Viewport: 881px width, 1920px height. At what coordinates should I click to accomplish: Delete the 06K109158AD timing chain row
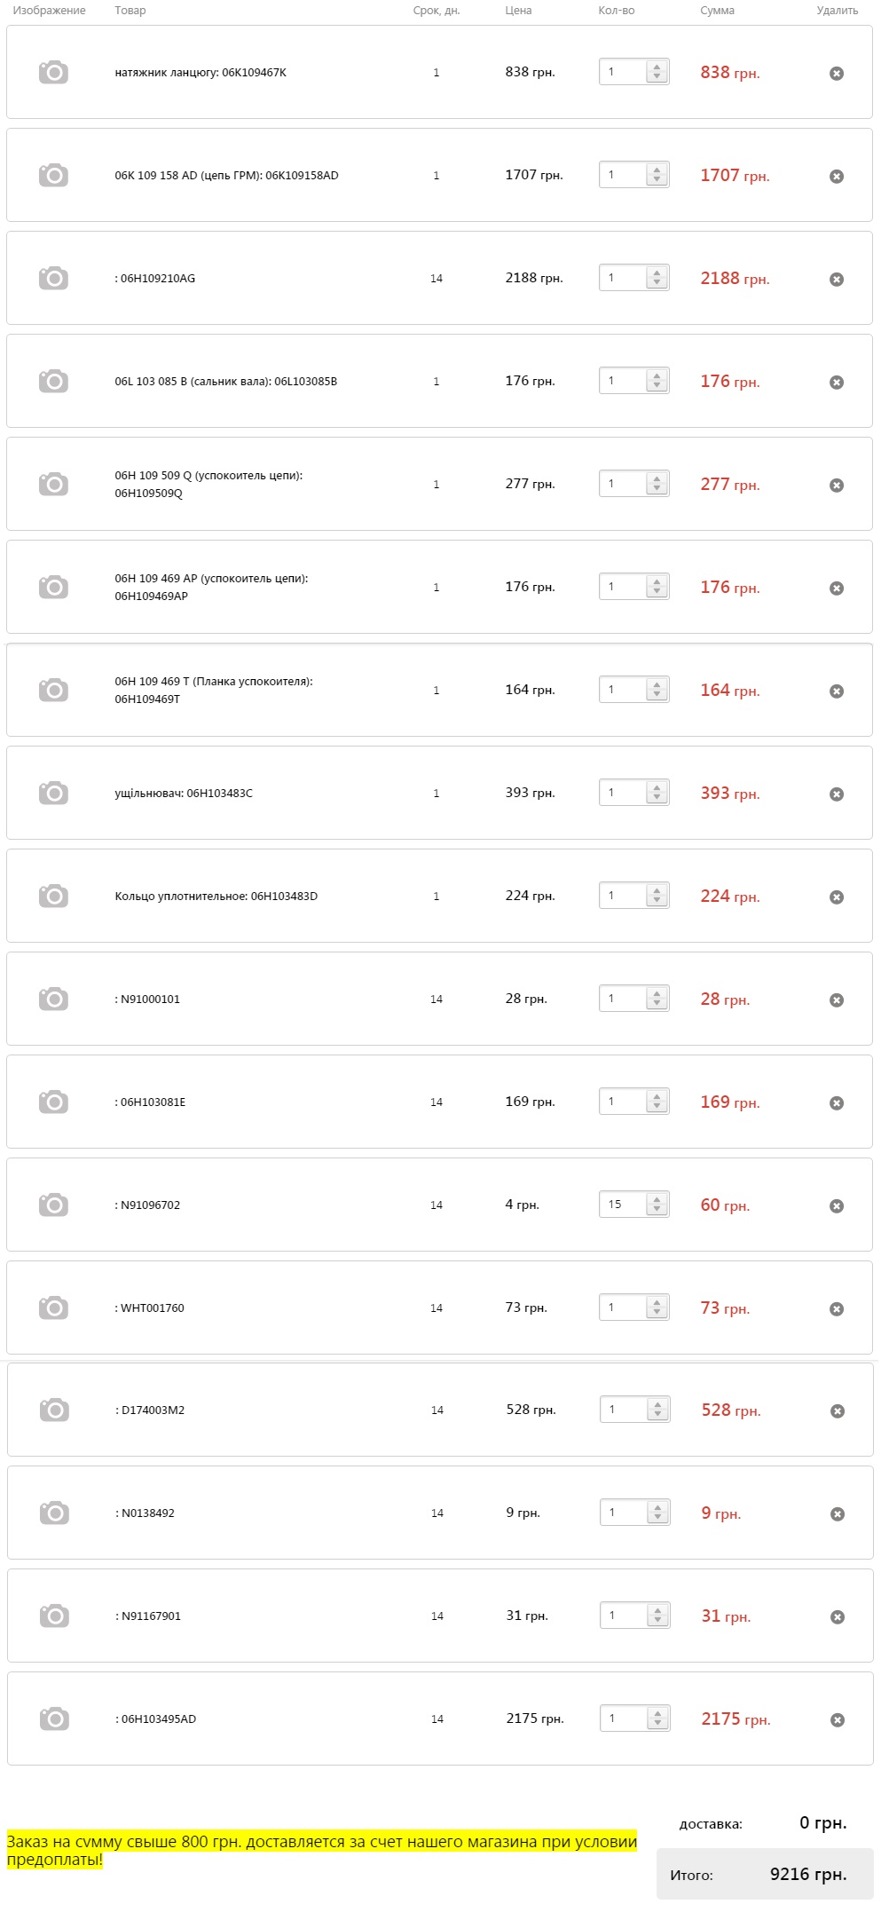pyautogui.click(x=836, y=176)
